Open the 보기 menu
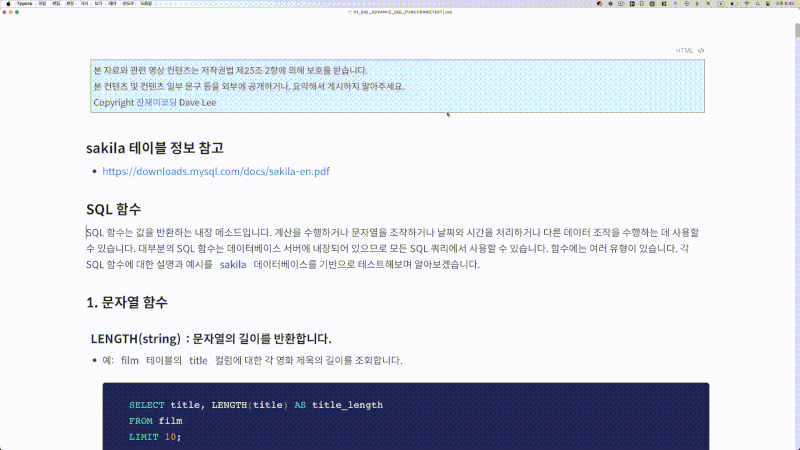Screen dimensions: 800x450 98,4
